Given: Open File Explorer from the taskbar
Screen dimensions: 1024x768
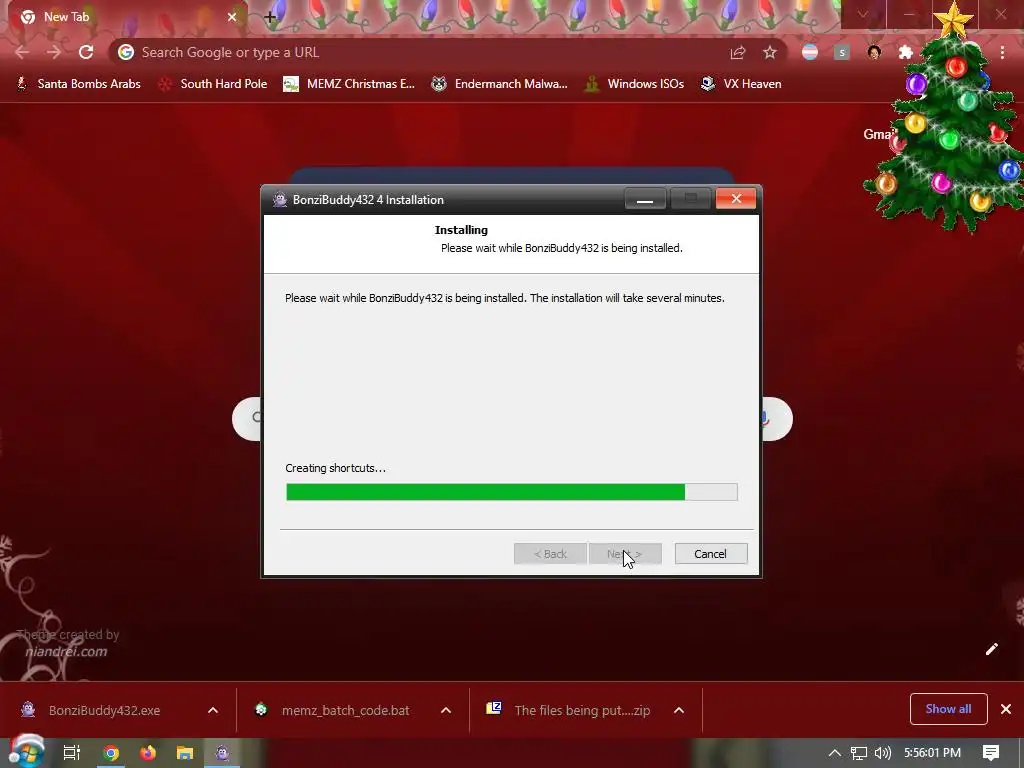Looking at the screenshot, I should point(185,753).
